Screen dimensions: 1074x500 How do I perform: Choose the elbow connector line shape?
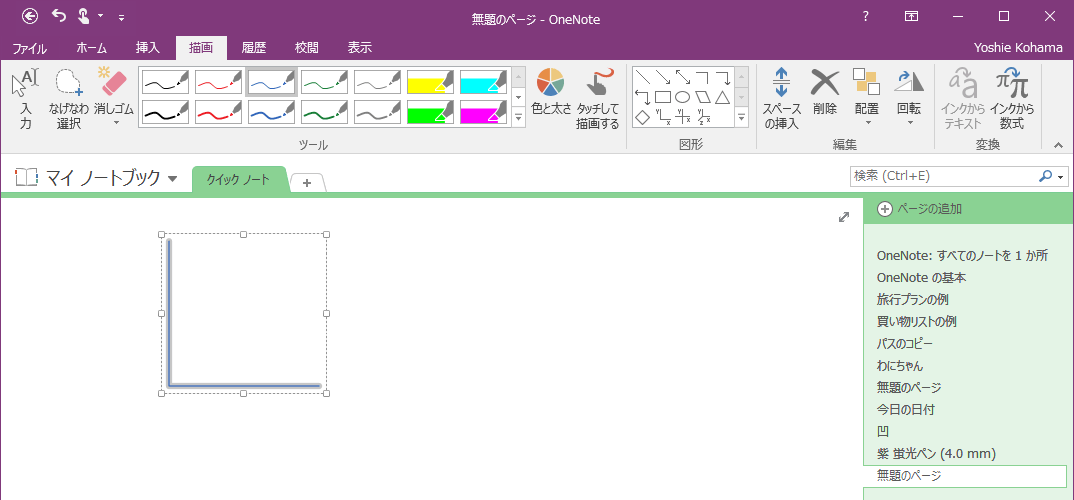[703, 77]
